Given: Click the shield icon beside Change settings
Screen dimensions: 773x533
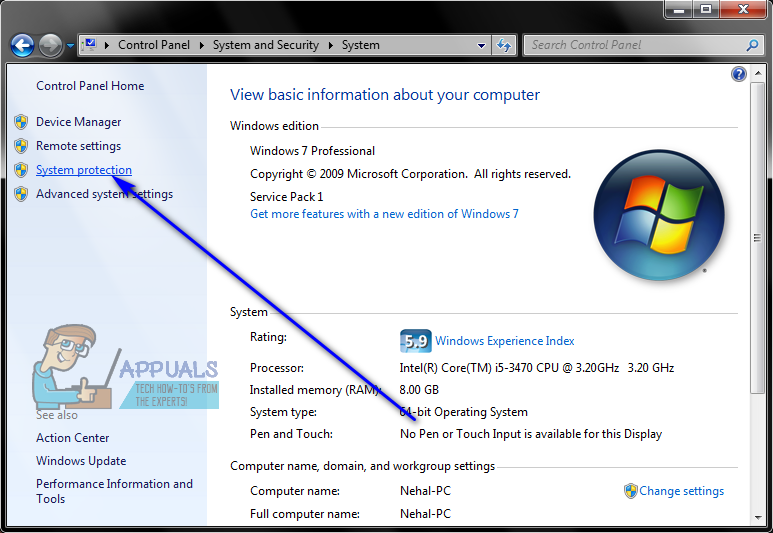Looking at the screenshot, I should click(x=631, y=491).
